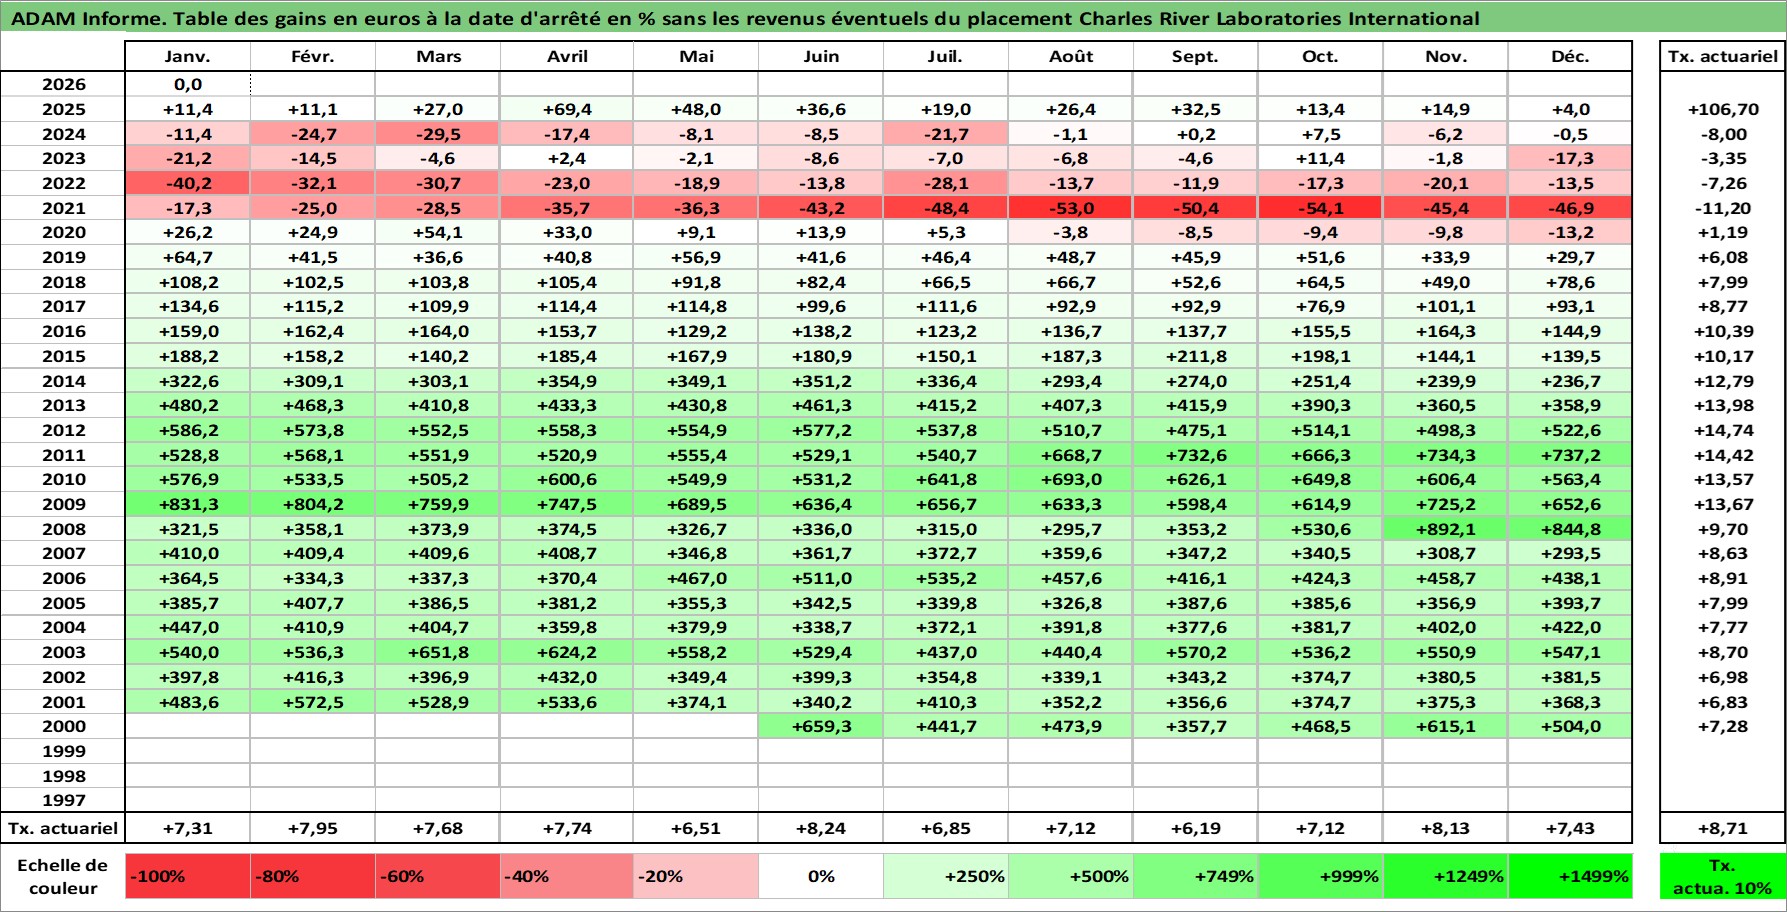1787x912 pixels.
Task: Select the 'Juil.' column header
Action: (946, 56)
